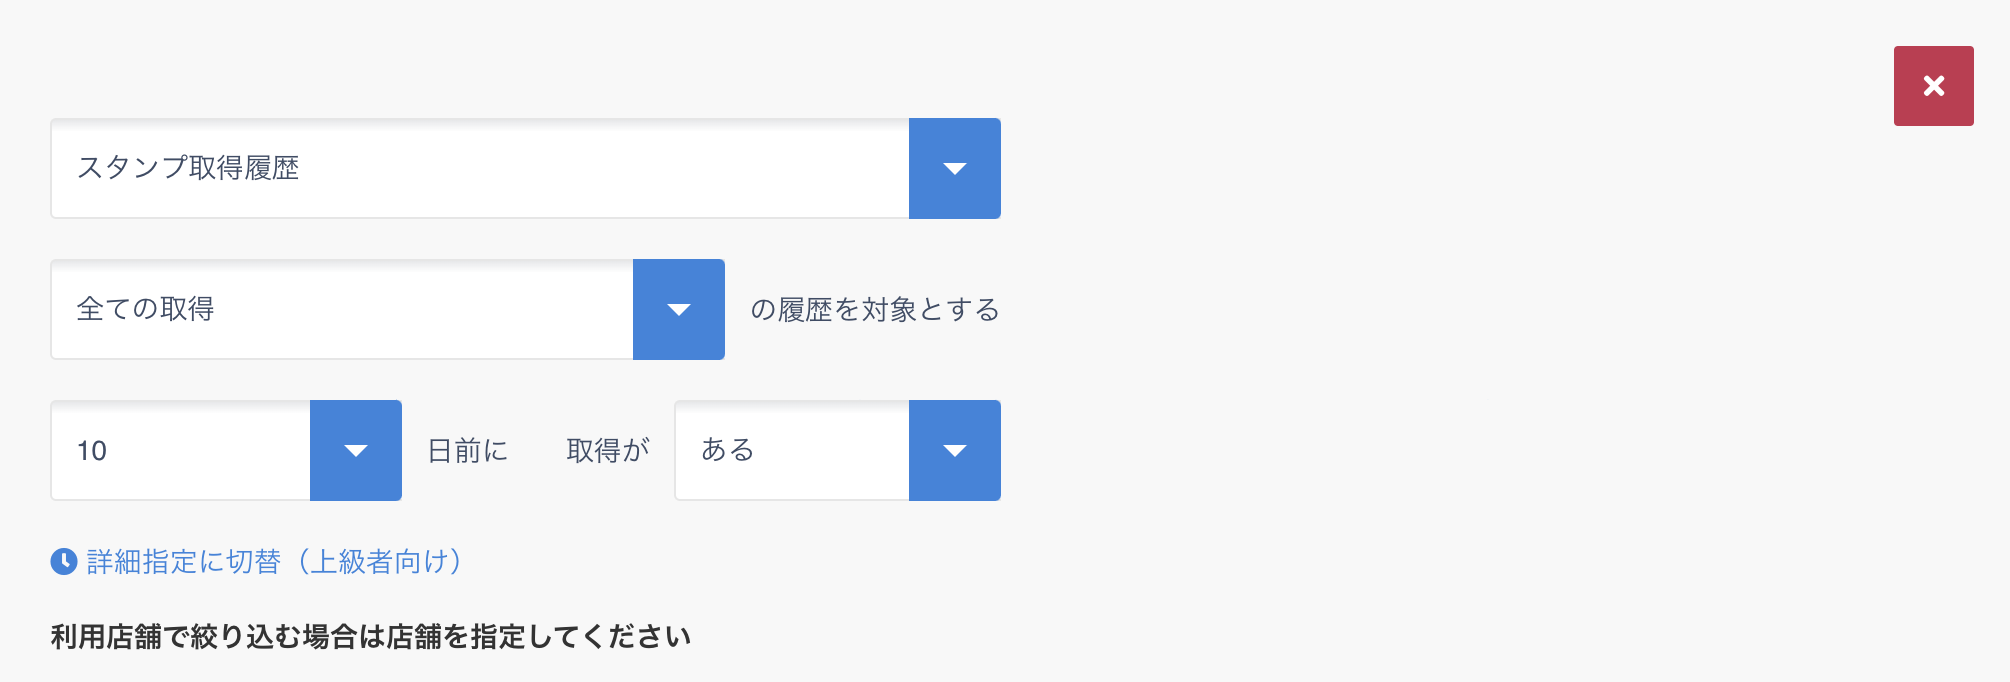Image resolution: width=2010 pixels, height=682 pixels.
Task: Click empty white area of スタンプ取得履歴 select box
Action: click(600, 168)
